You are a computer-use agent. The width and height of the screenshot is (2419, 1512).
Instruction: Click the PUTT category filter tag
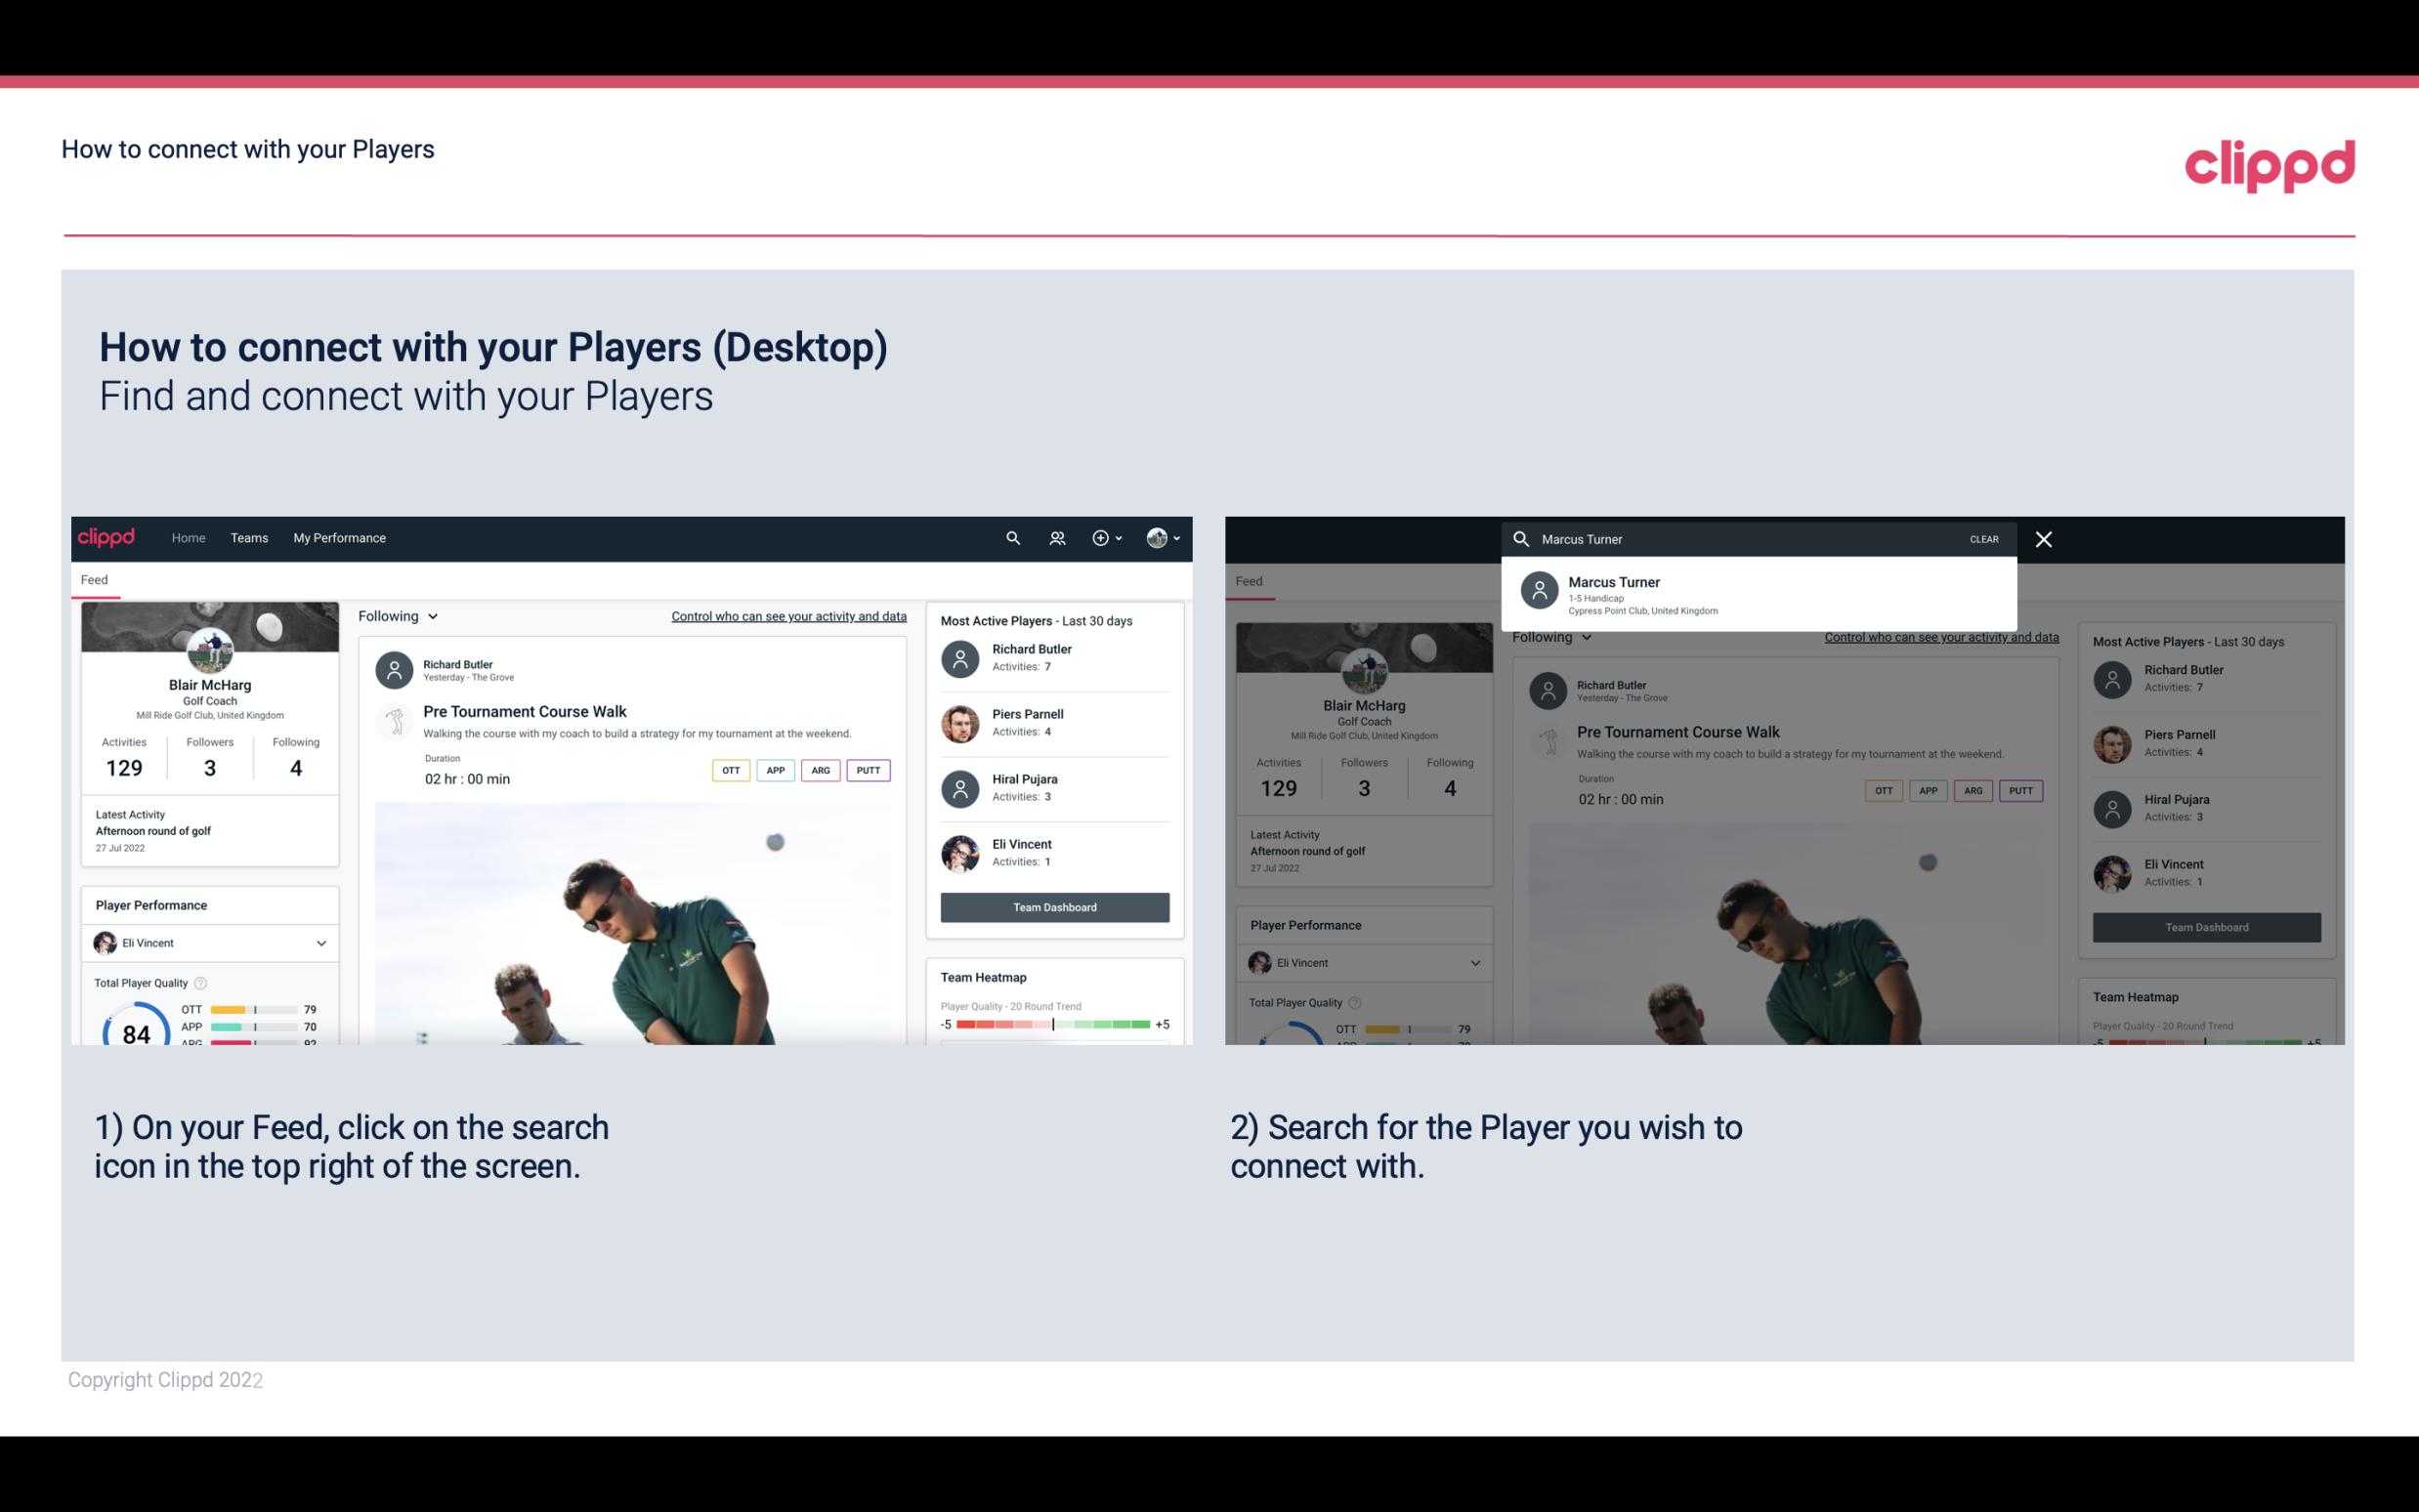(x=868, y=770)
